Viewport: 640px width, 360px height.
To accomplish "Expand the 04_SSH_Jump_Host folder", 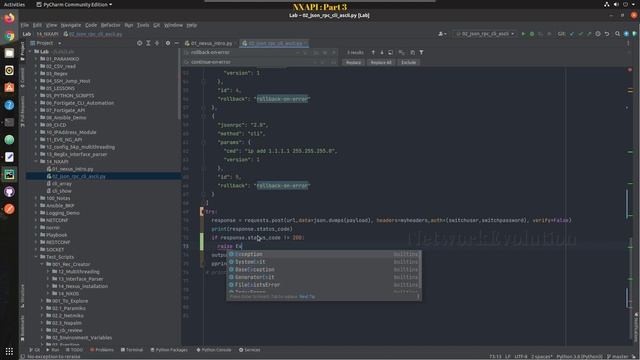I will pos(36,81).
